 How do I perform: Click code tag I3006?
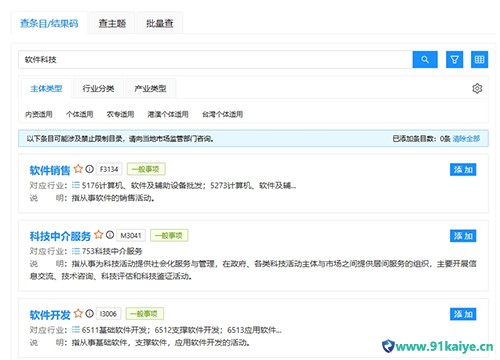109,314
